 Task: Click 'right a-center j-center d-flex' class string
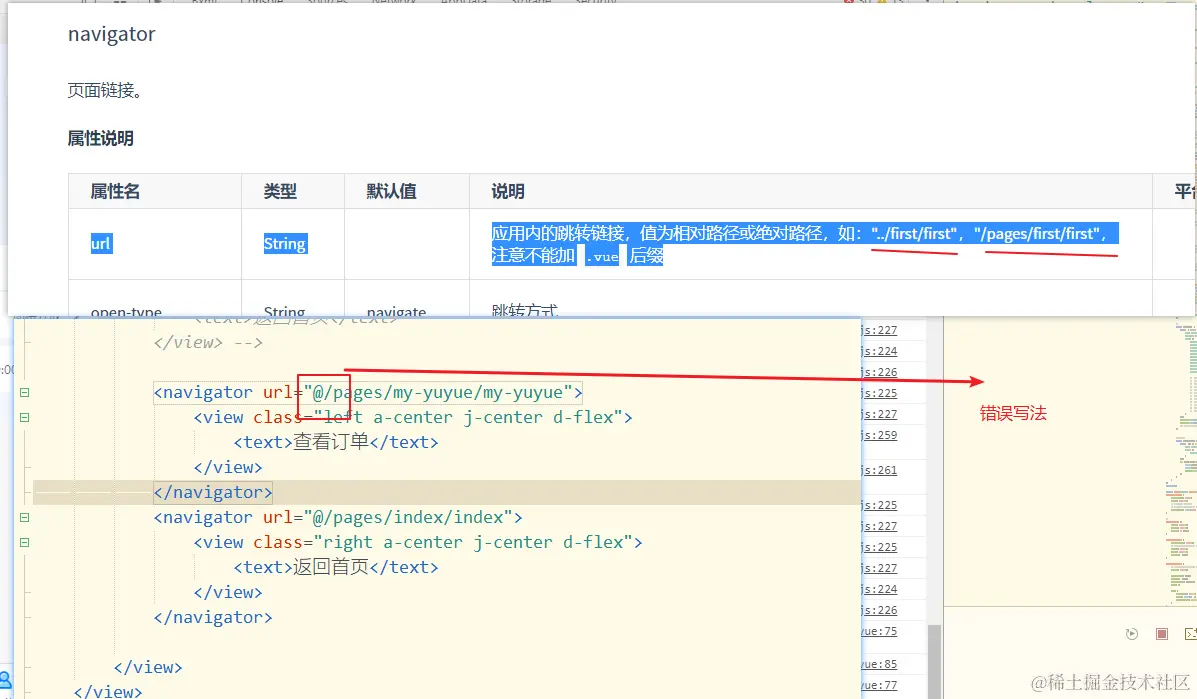pos(473,543)
